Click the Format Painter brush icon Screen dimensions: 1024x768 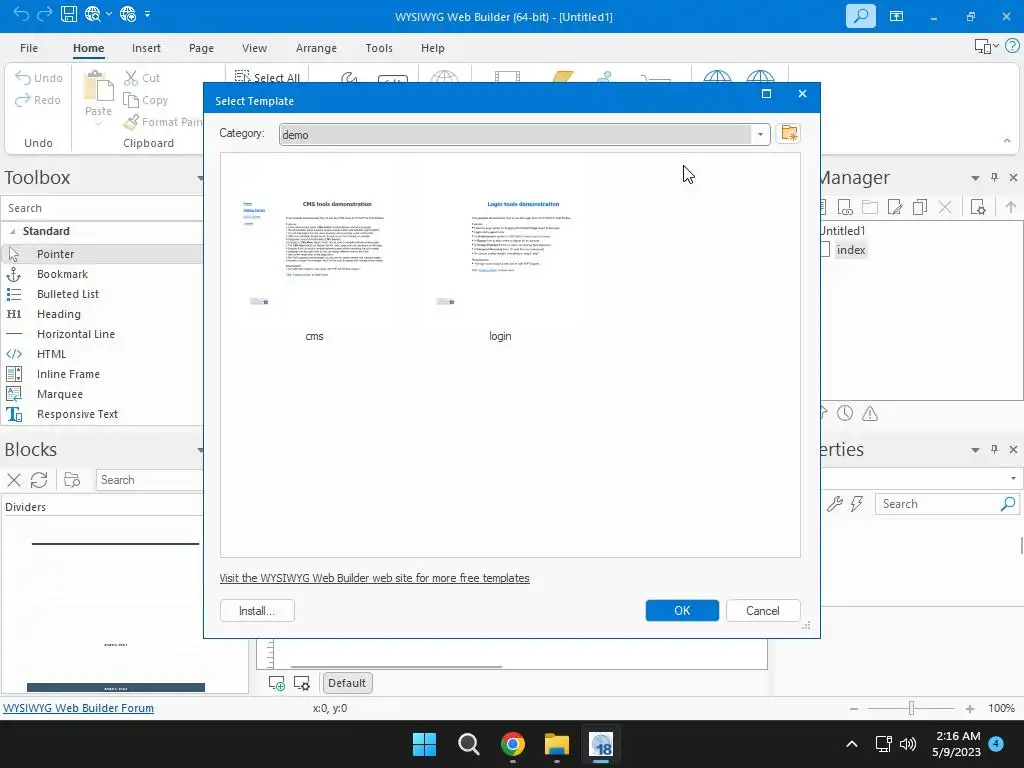131,122
